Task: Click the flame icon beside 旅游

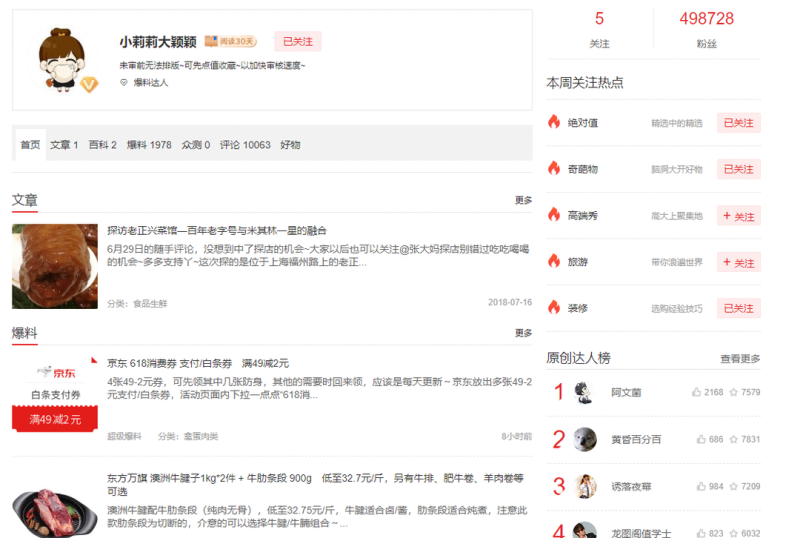Action: click(x=554, y=261)
